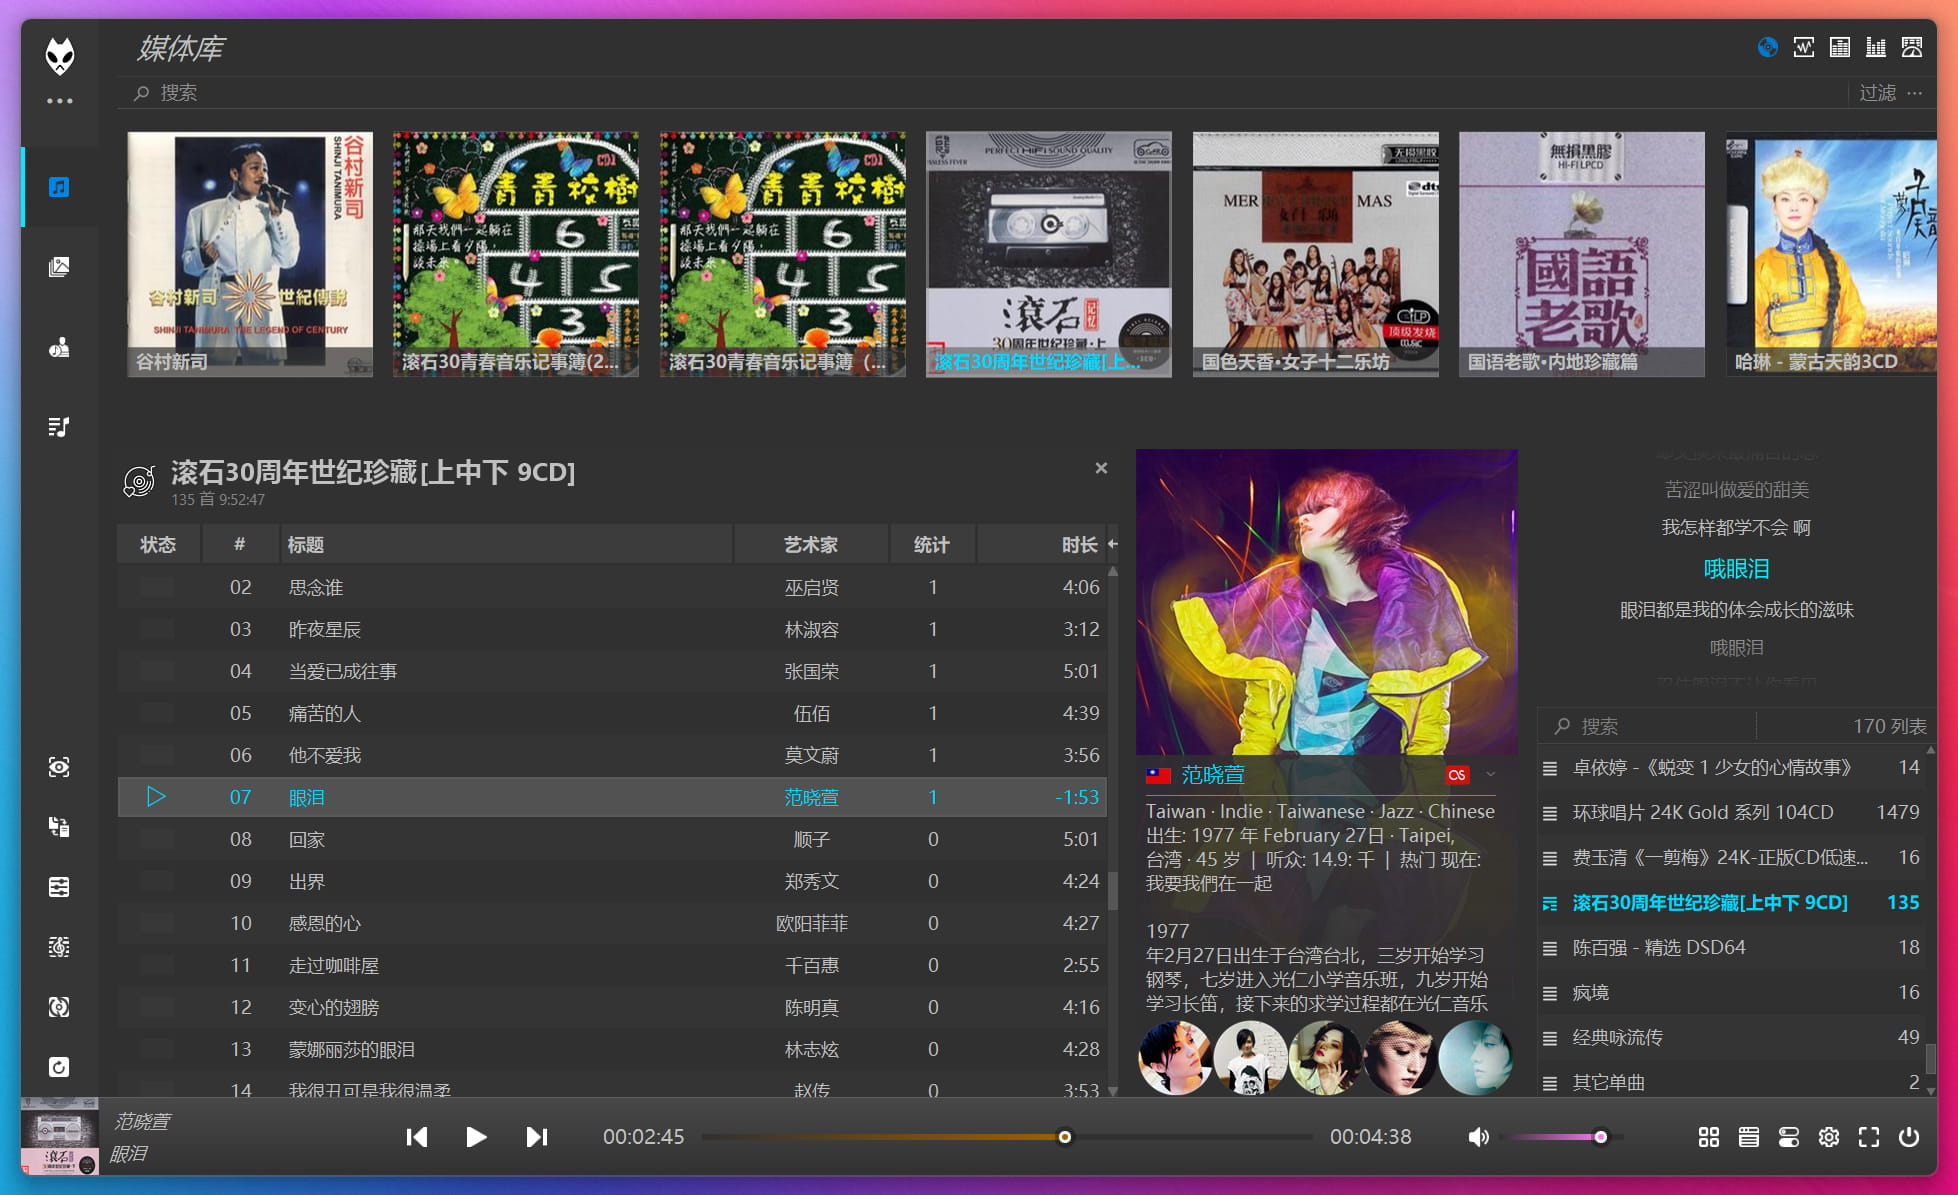Toggle playback of track 07 眼泪

(156, 797)
